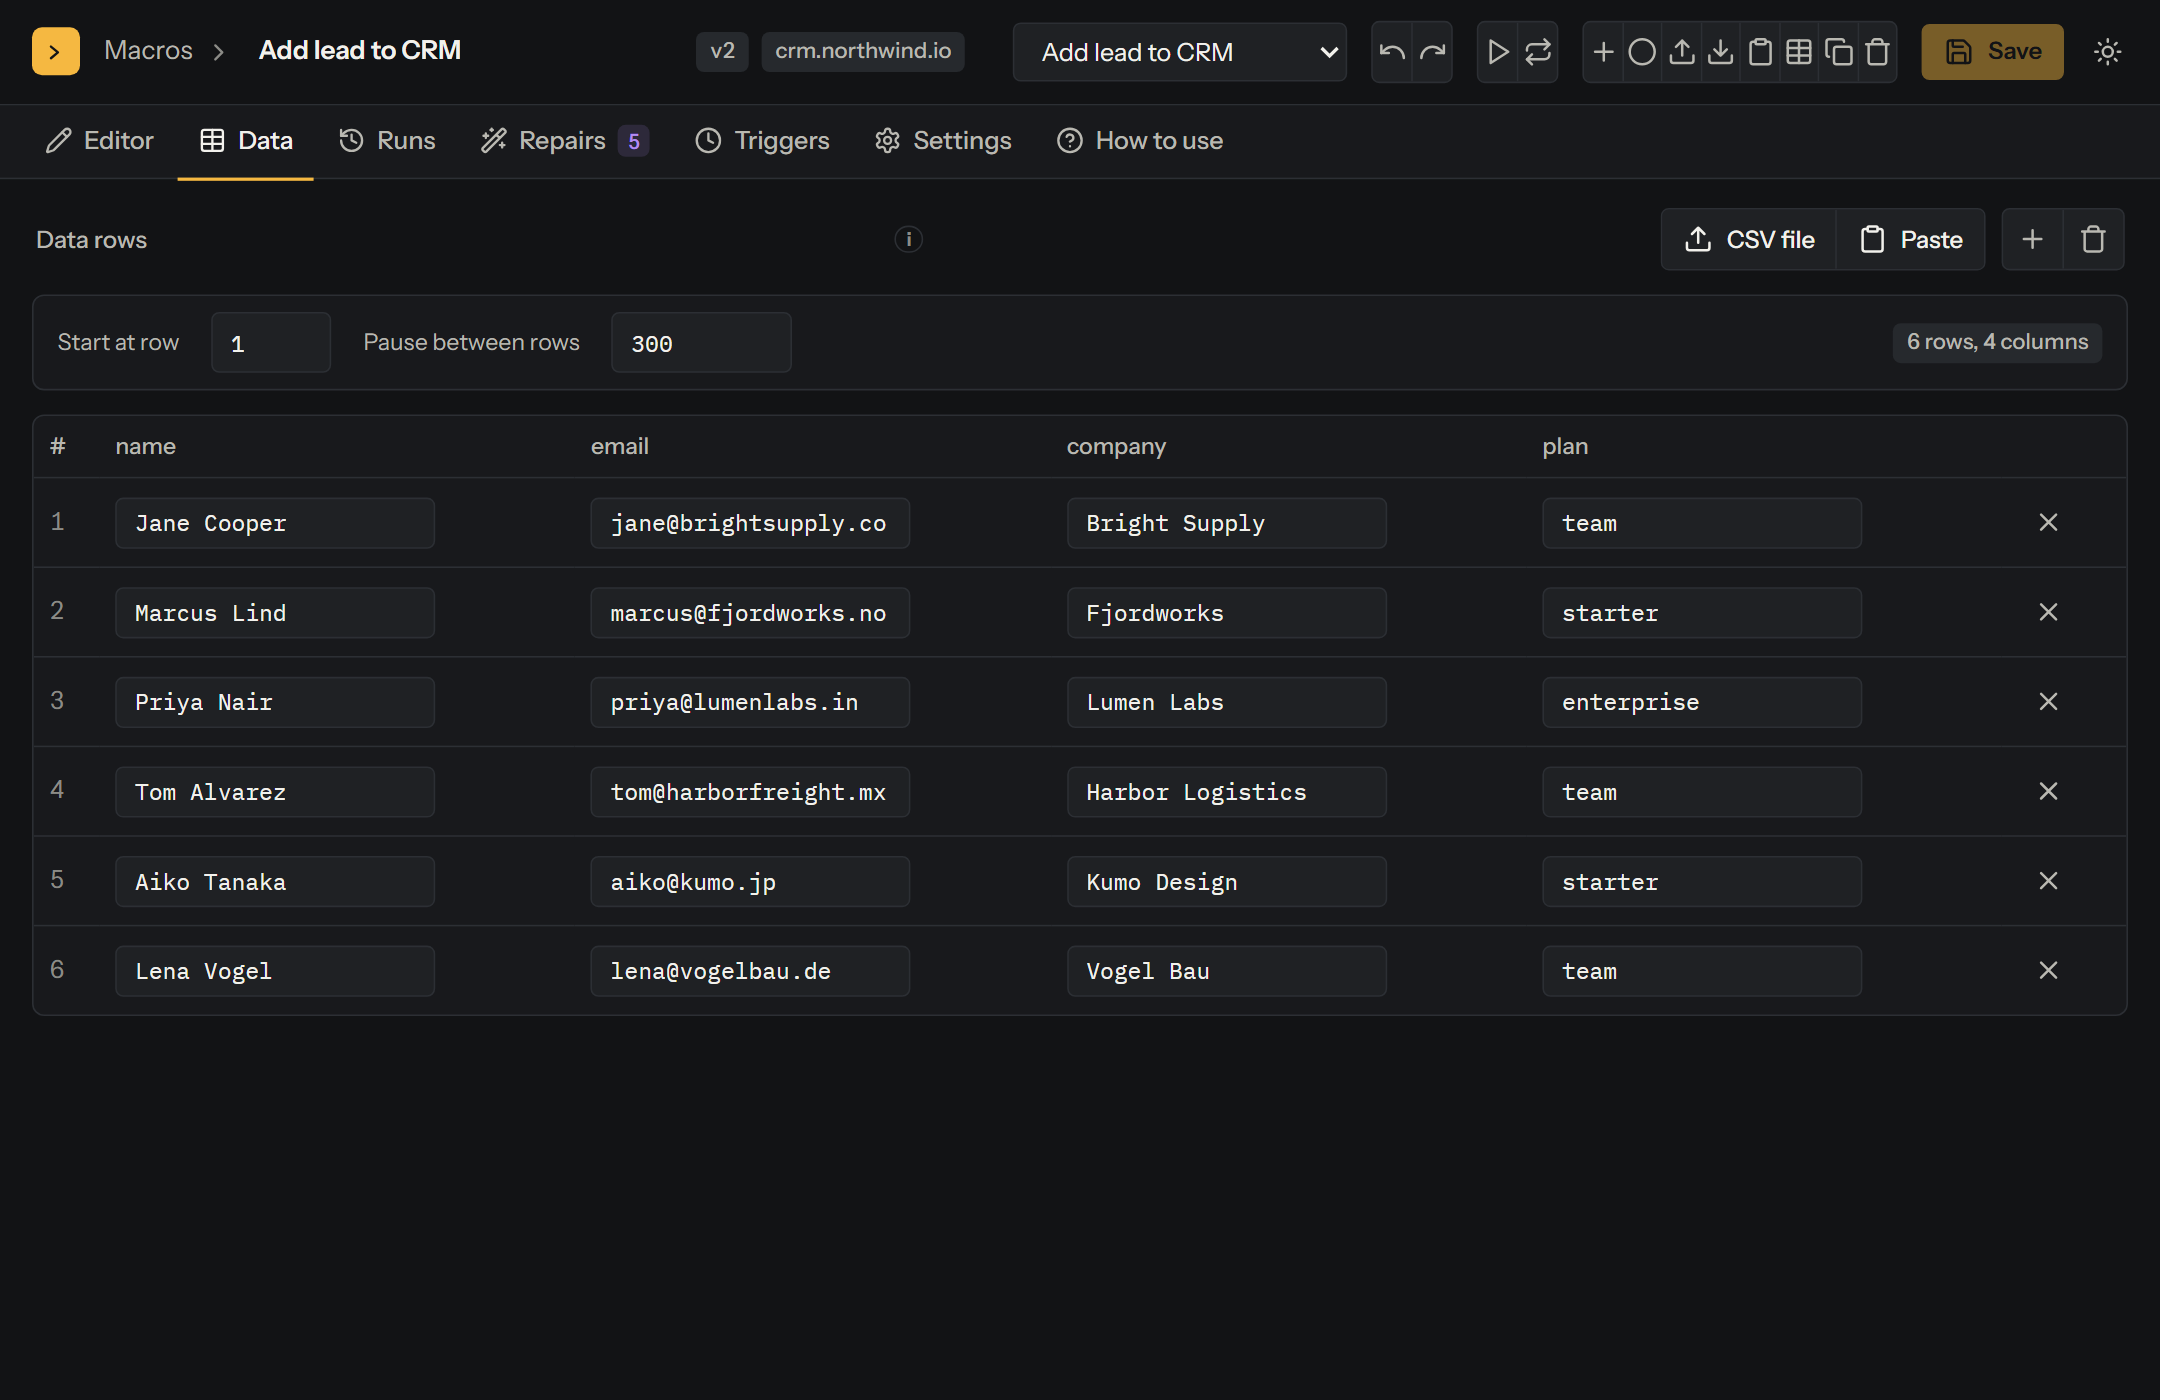Open the macro selector dropdown
This screenshot has height=1400, width=2160.
[1180, 52]
